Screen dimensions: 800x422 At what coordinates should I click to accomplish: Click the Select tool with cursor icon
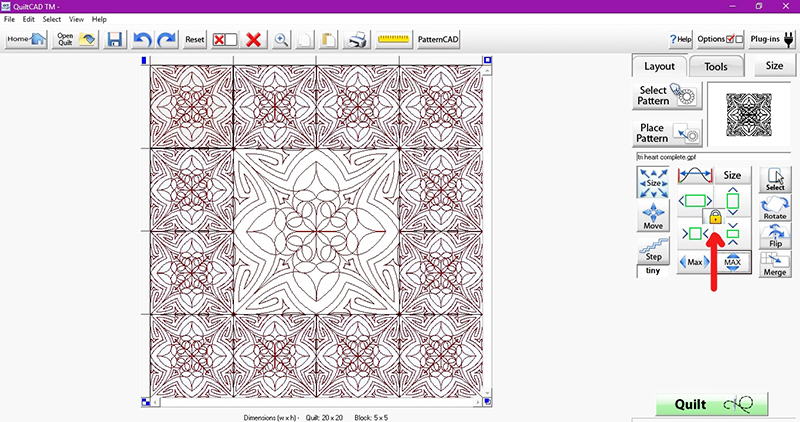[774, 180]
